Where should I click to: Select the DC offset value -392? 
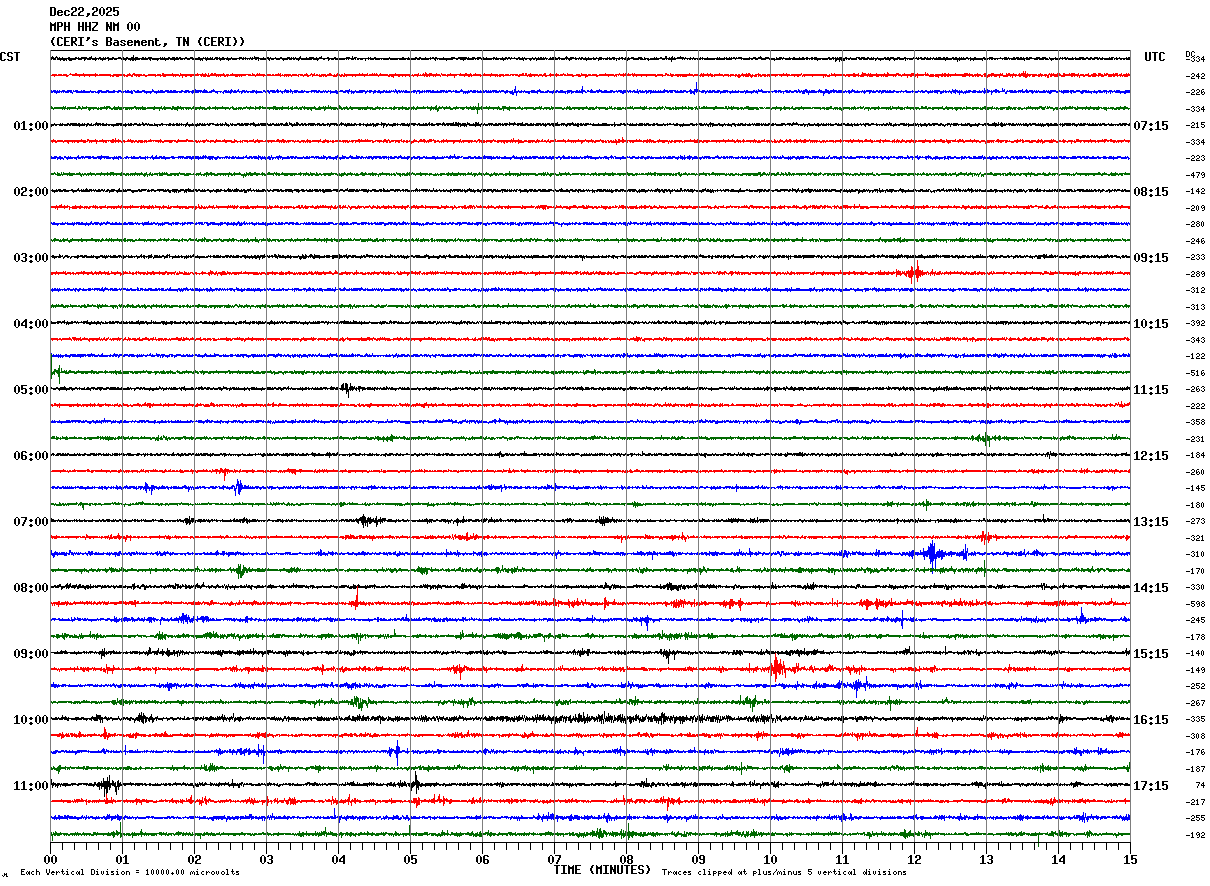[x=1195, y=324]
